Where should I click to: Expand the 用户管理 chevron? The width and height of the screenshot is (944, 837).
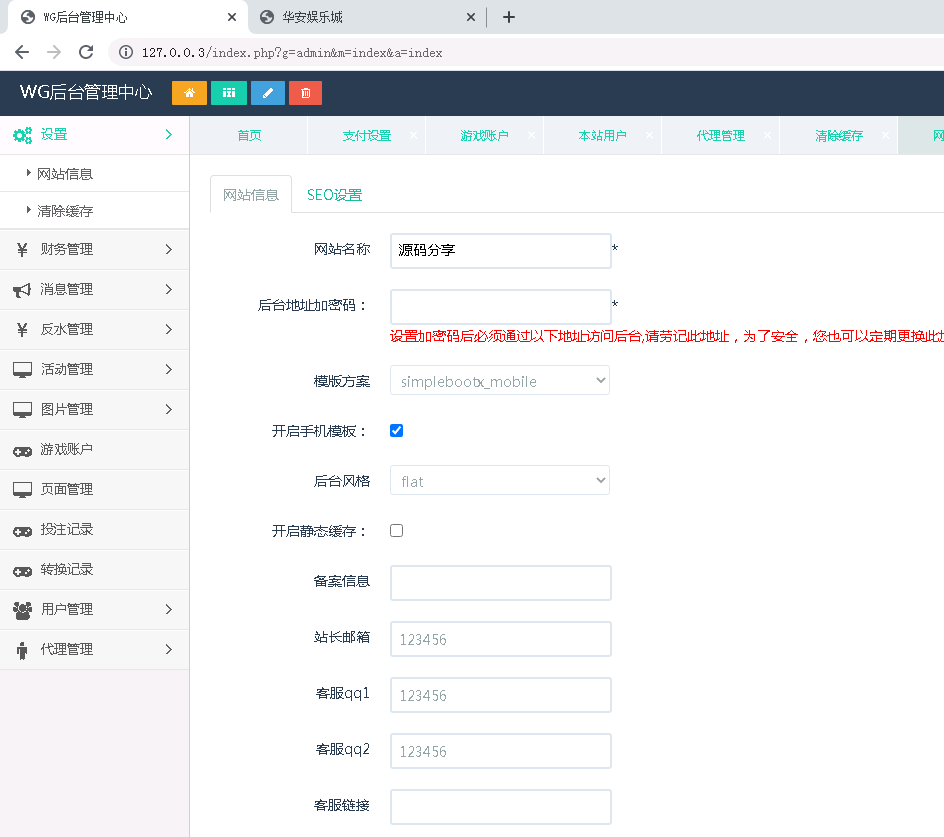click(169, 609)
